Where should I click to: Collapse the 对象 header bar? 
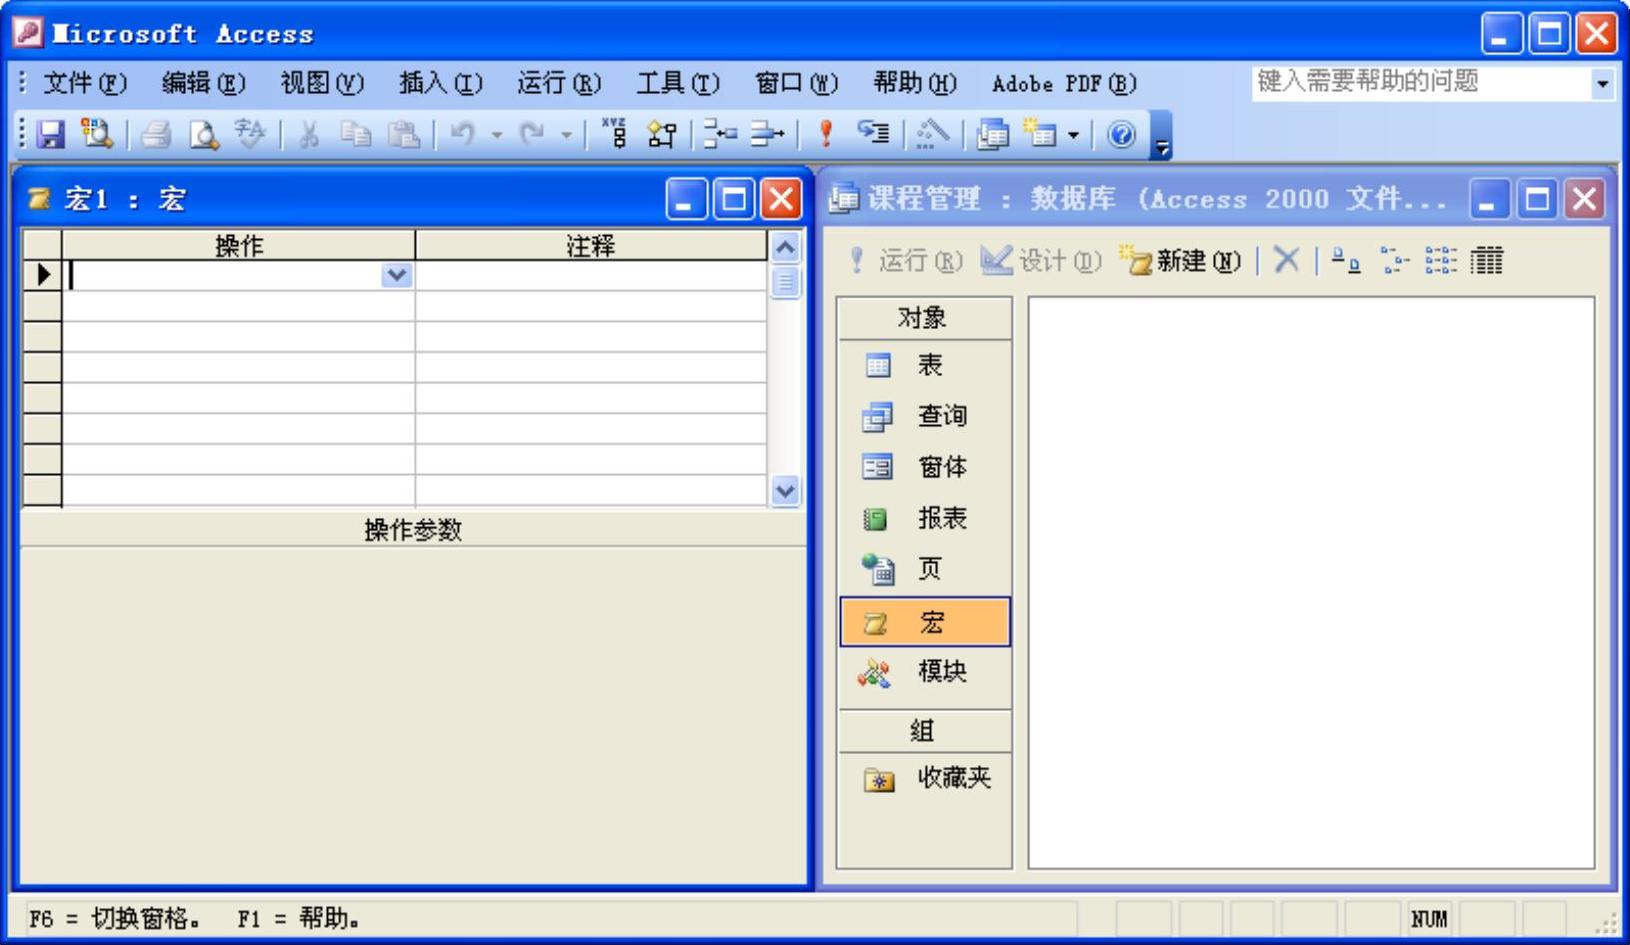coord(924,318)
